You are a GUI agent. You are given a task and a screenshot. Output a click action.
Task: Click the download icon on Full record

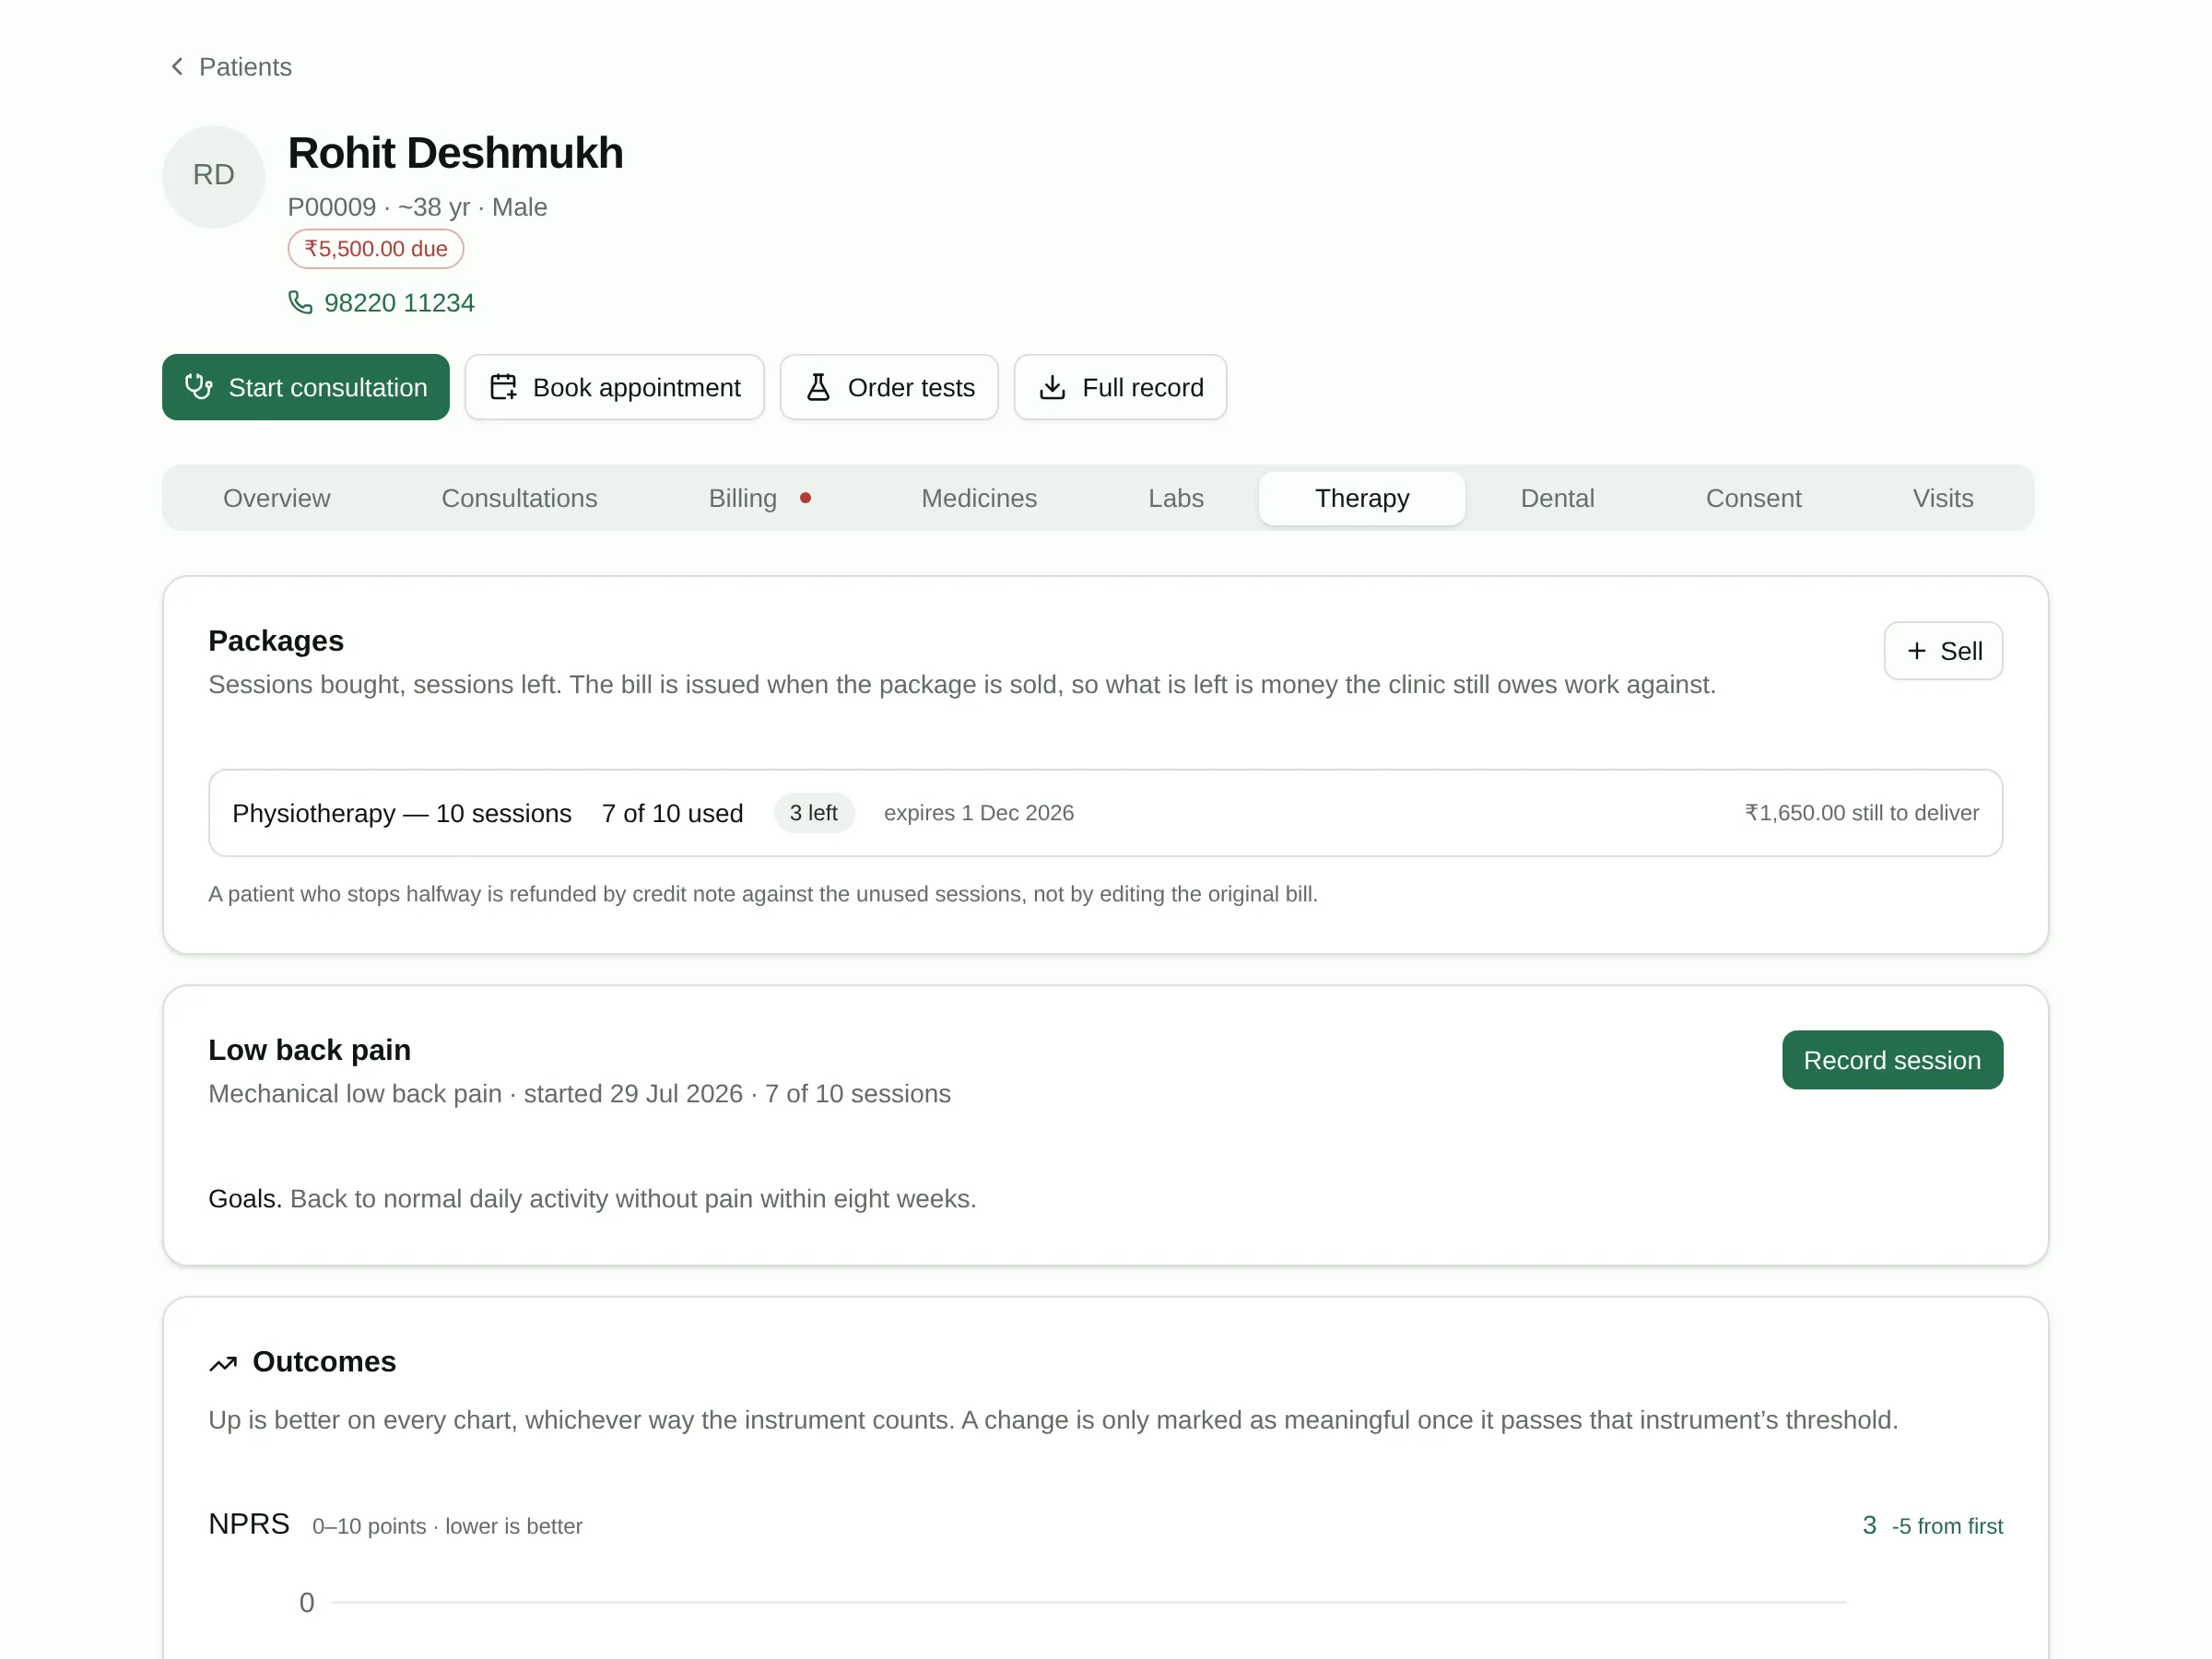[x=1052, y=387]
